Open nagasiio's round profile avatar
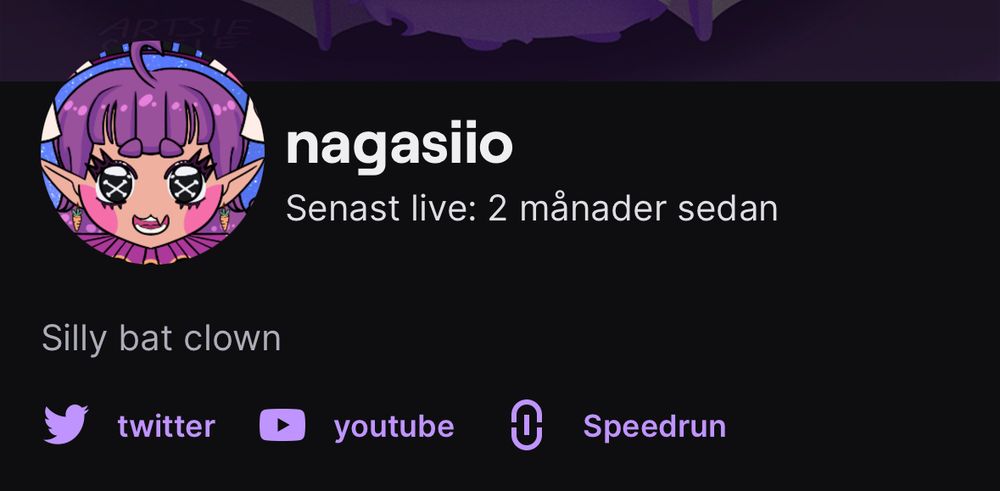Image resolution: width=1000 pixels, height=491 pixels. [153, 152]
